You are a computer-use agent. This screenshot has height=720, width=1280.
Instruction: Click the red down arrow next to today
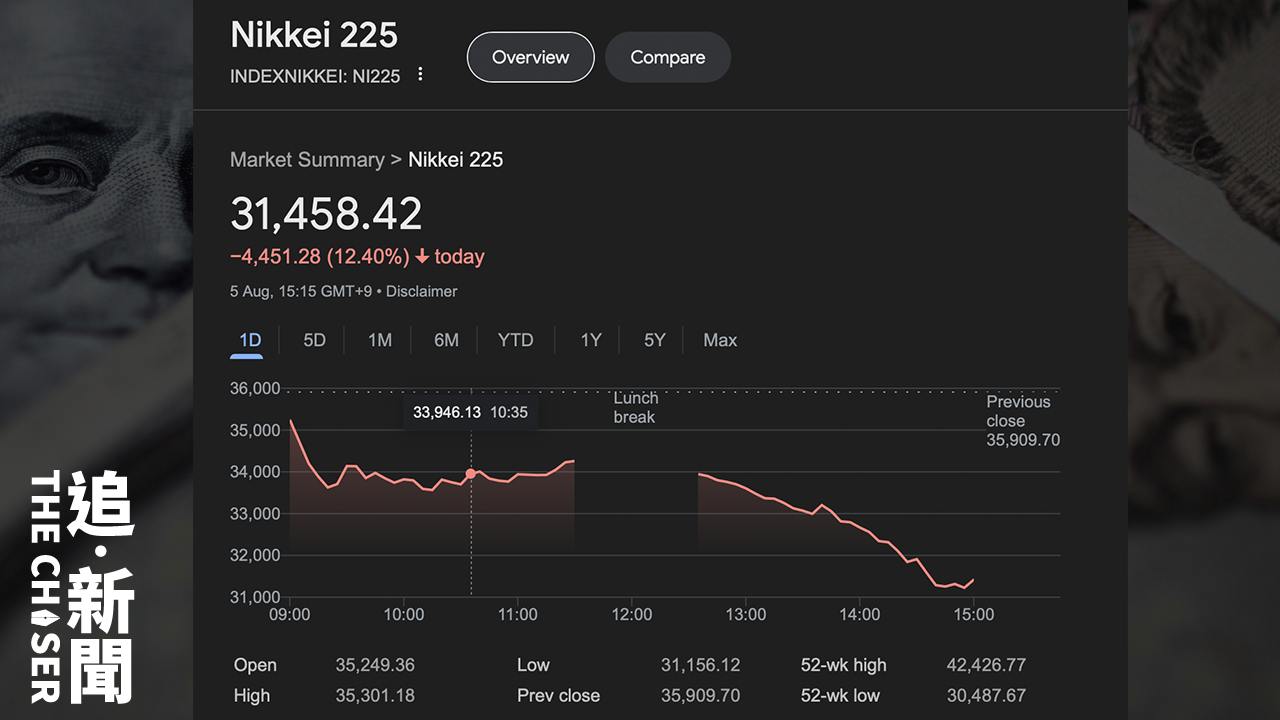(x=422, y=257)
